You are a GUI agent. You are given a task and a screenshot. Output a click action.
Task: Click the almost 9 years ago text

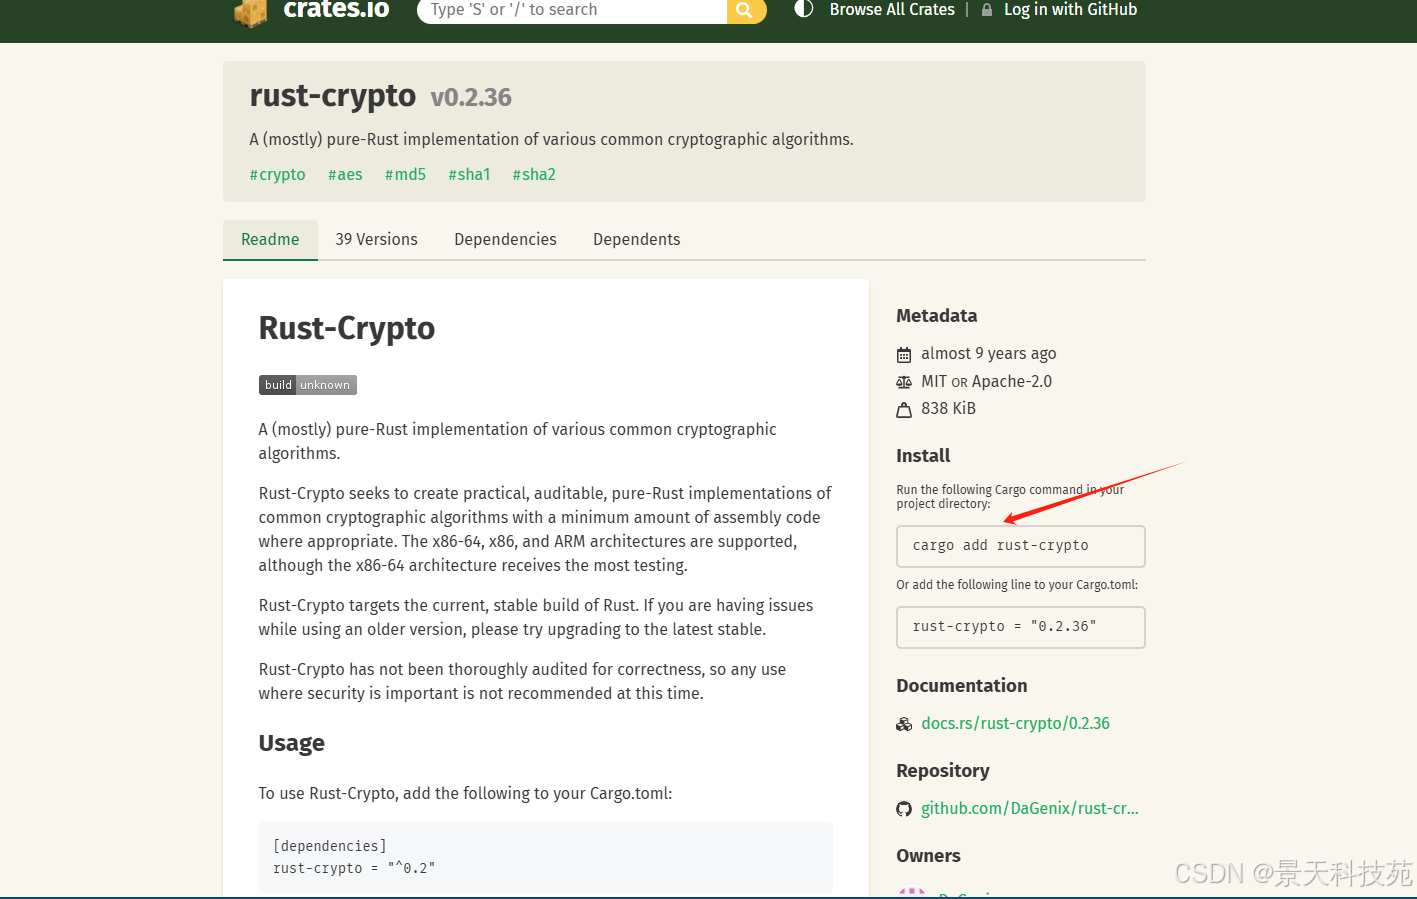pyautogui.click(x=988, y=353)
